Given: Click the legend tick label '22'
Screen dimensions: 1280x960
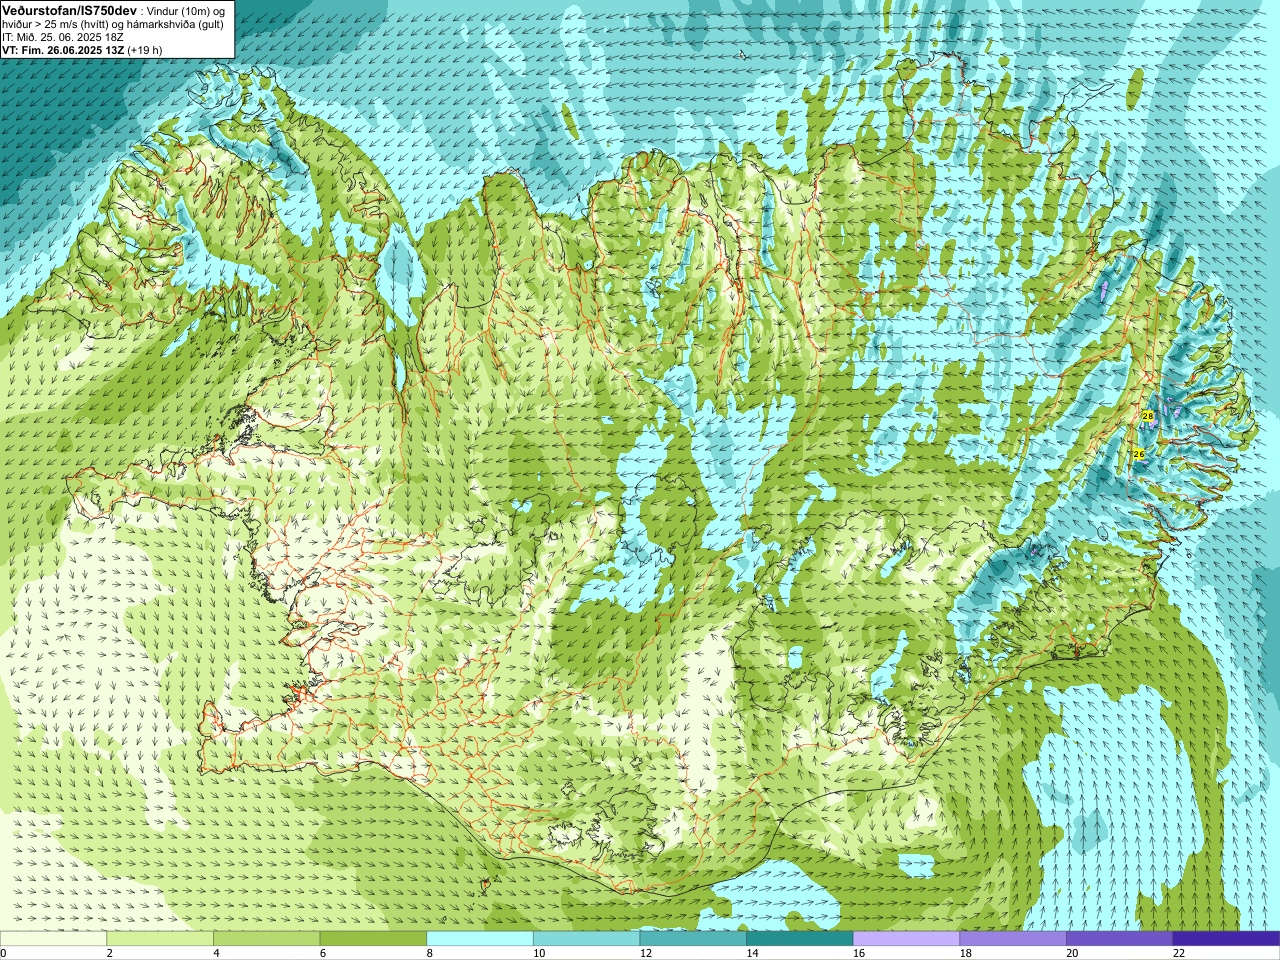Looking at the screenshot, I should (x=1179, y=953).
